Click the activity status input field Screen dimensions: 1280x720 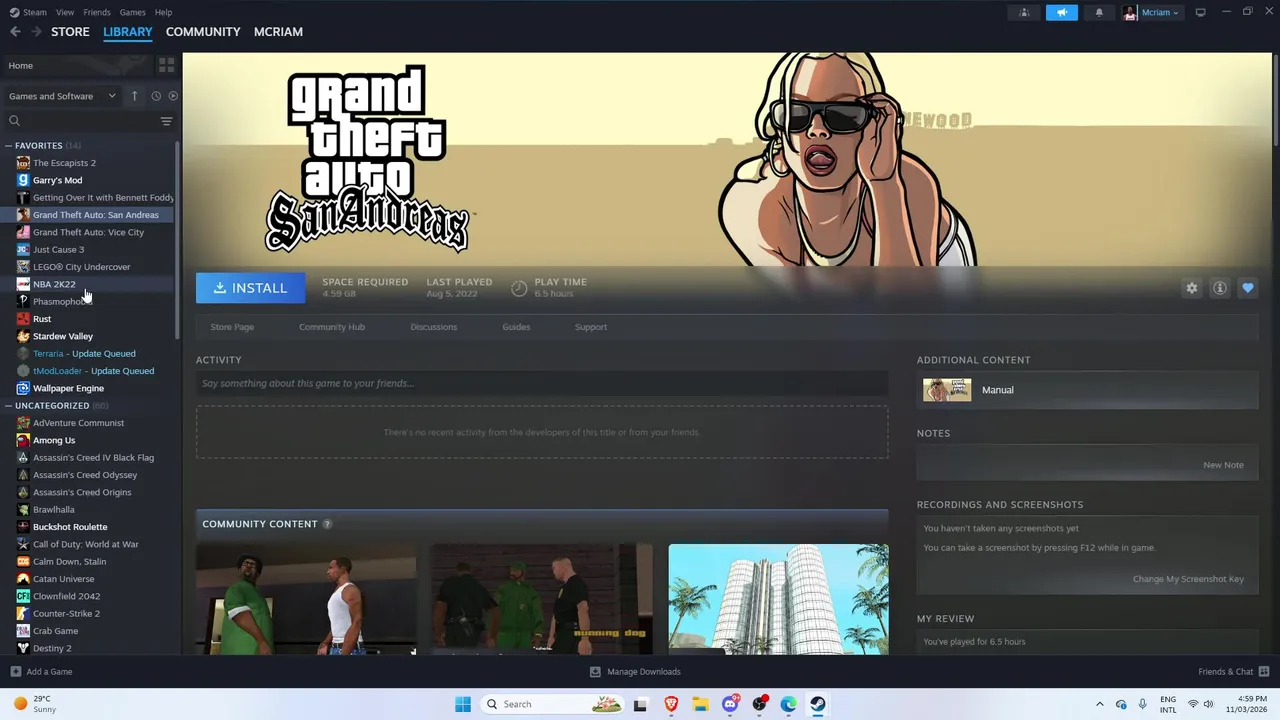pyautogui.click(x=542, y=383)
